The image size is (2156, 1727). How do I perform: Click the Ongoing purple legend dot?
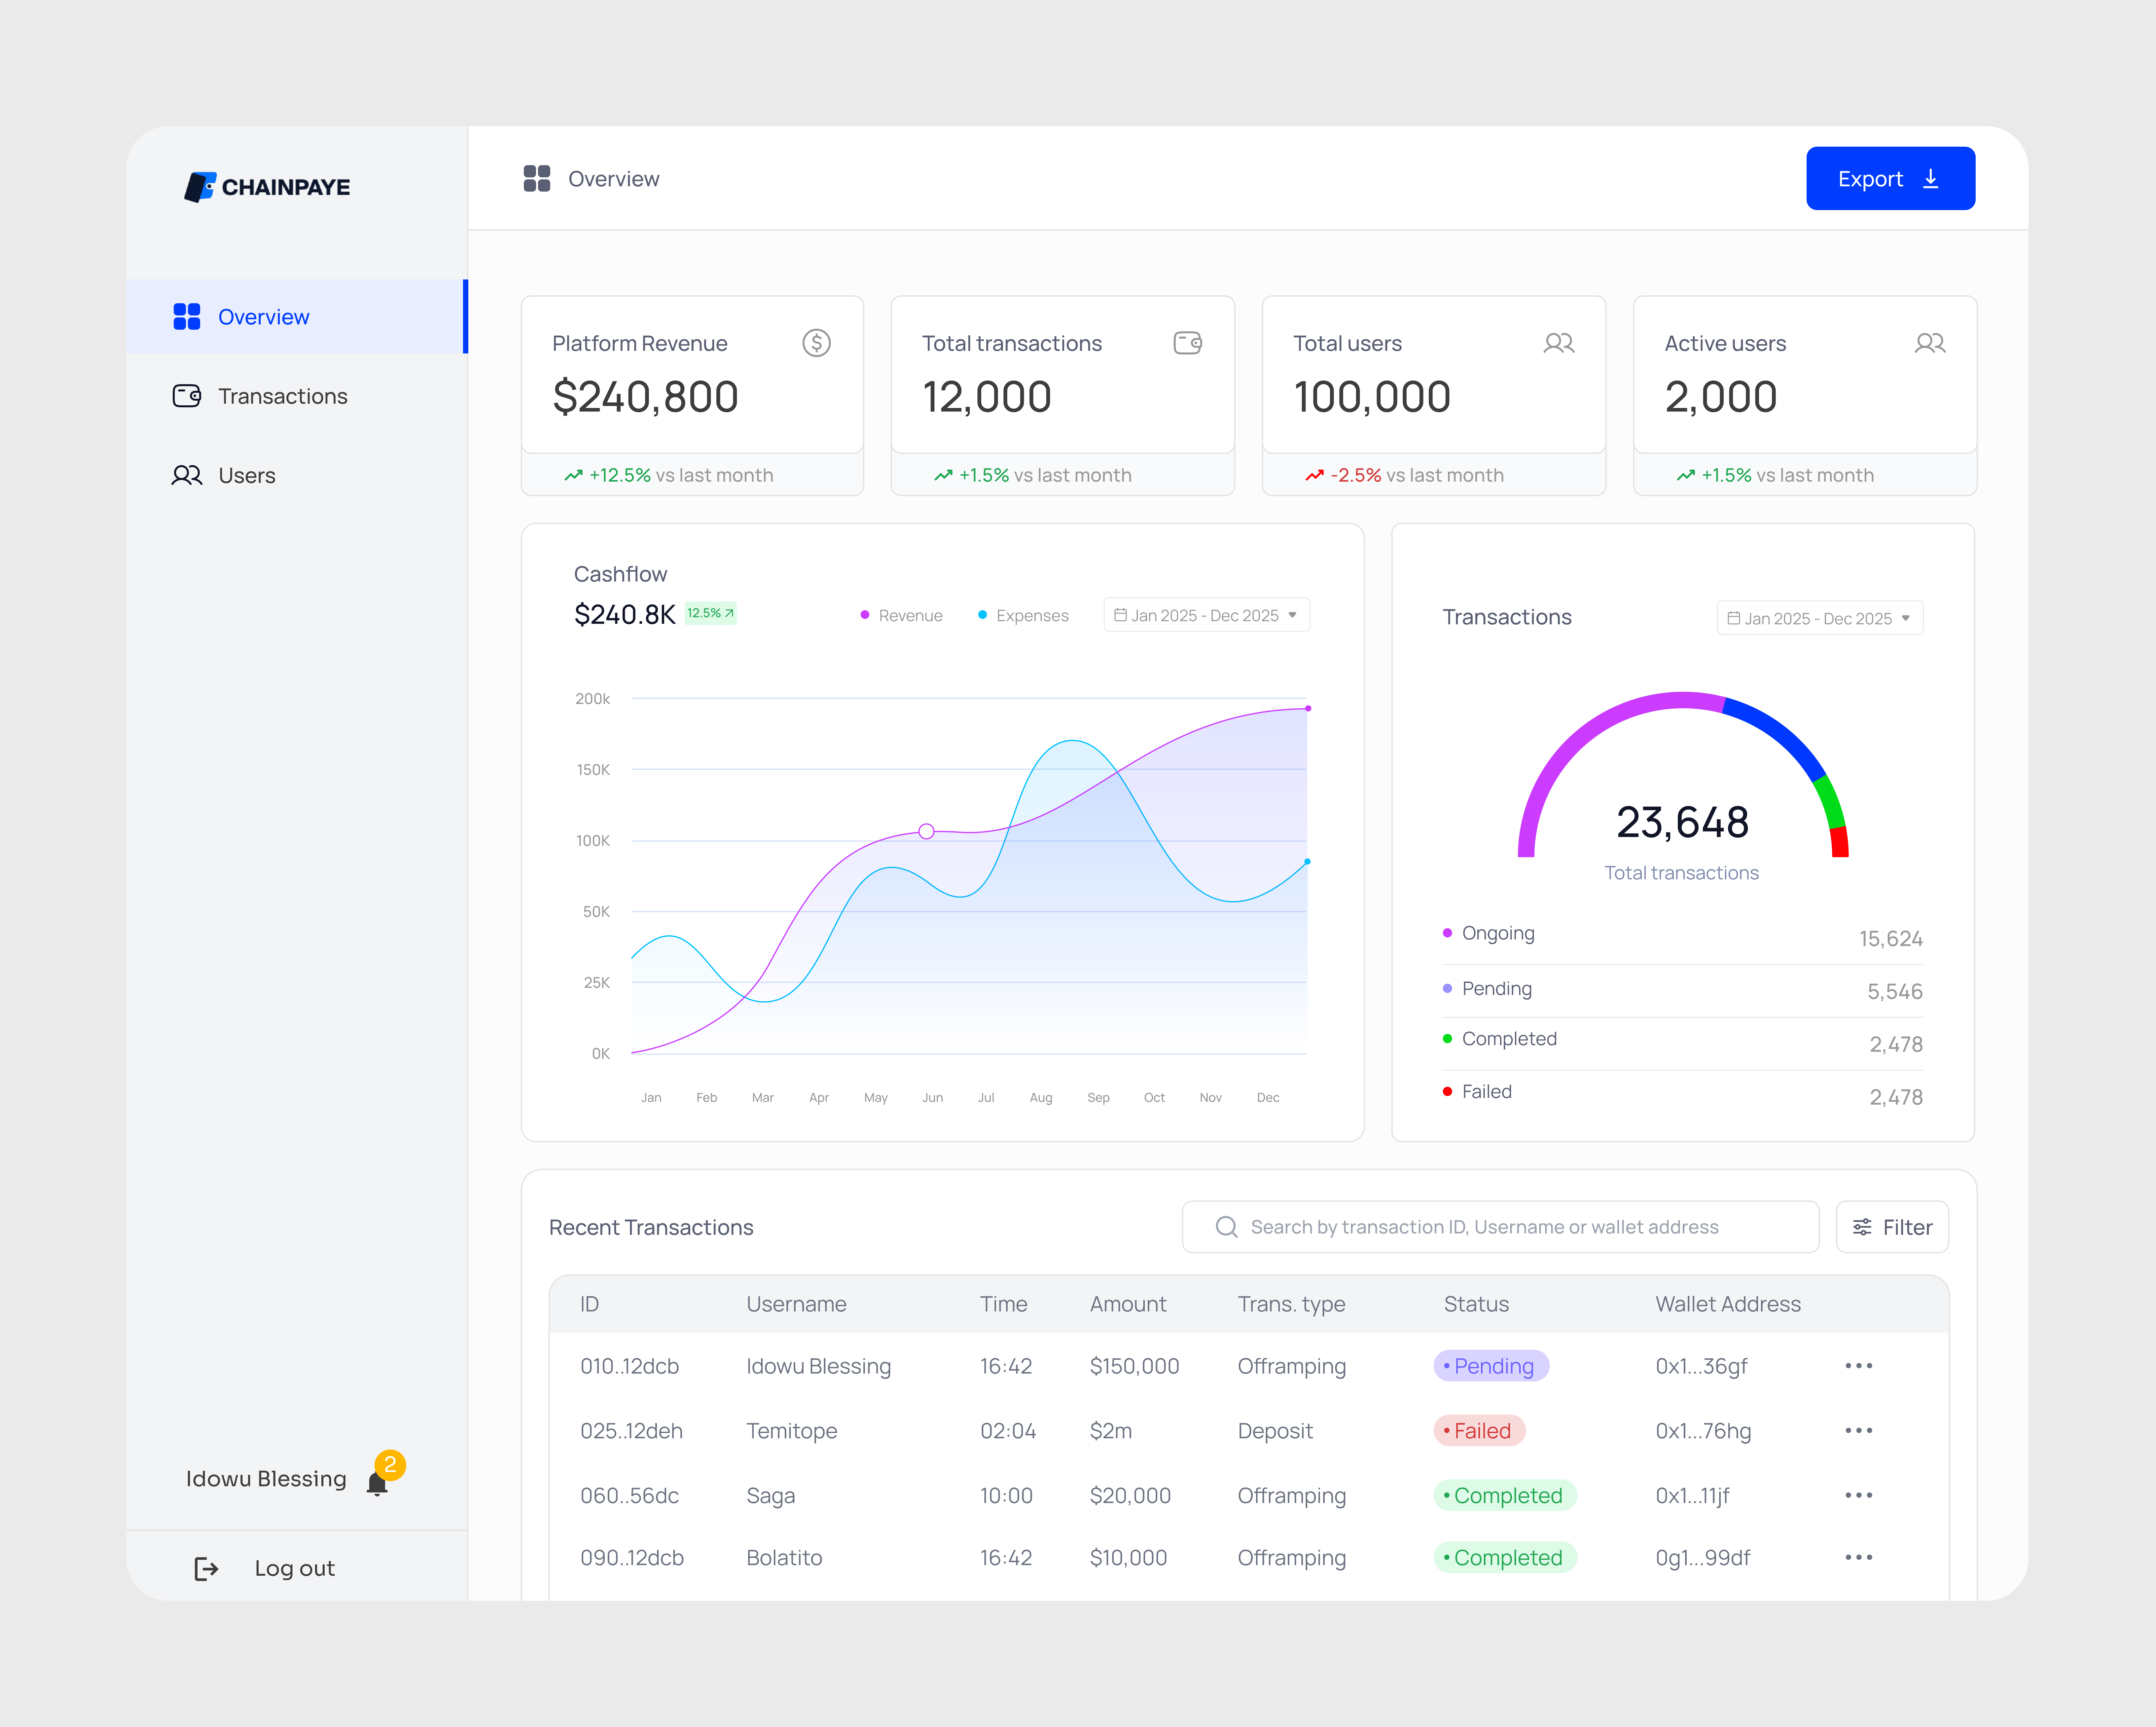[1447, 933]
